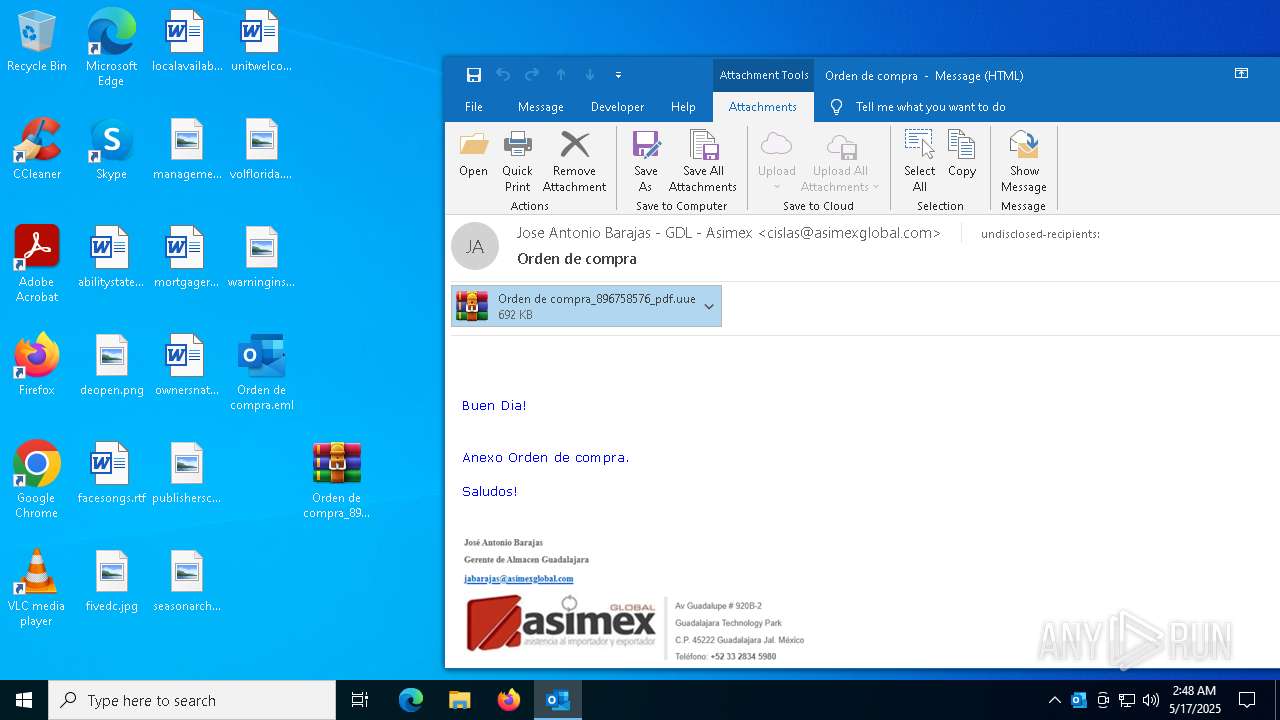Open network tray icon

pos(1126,700)
